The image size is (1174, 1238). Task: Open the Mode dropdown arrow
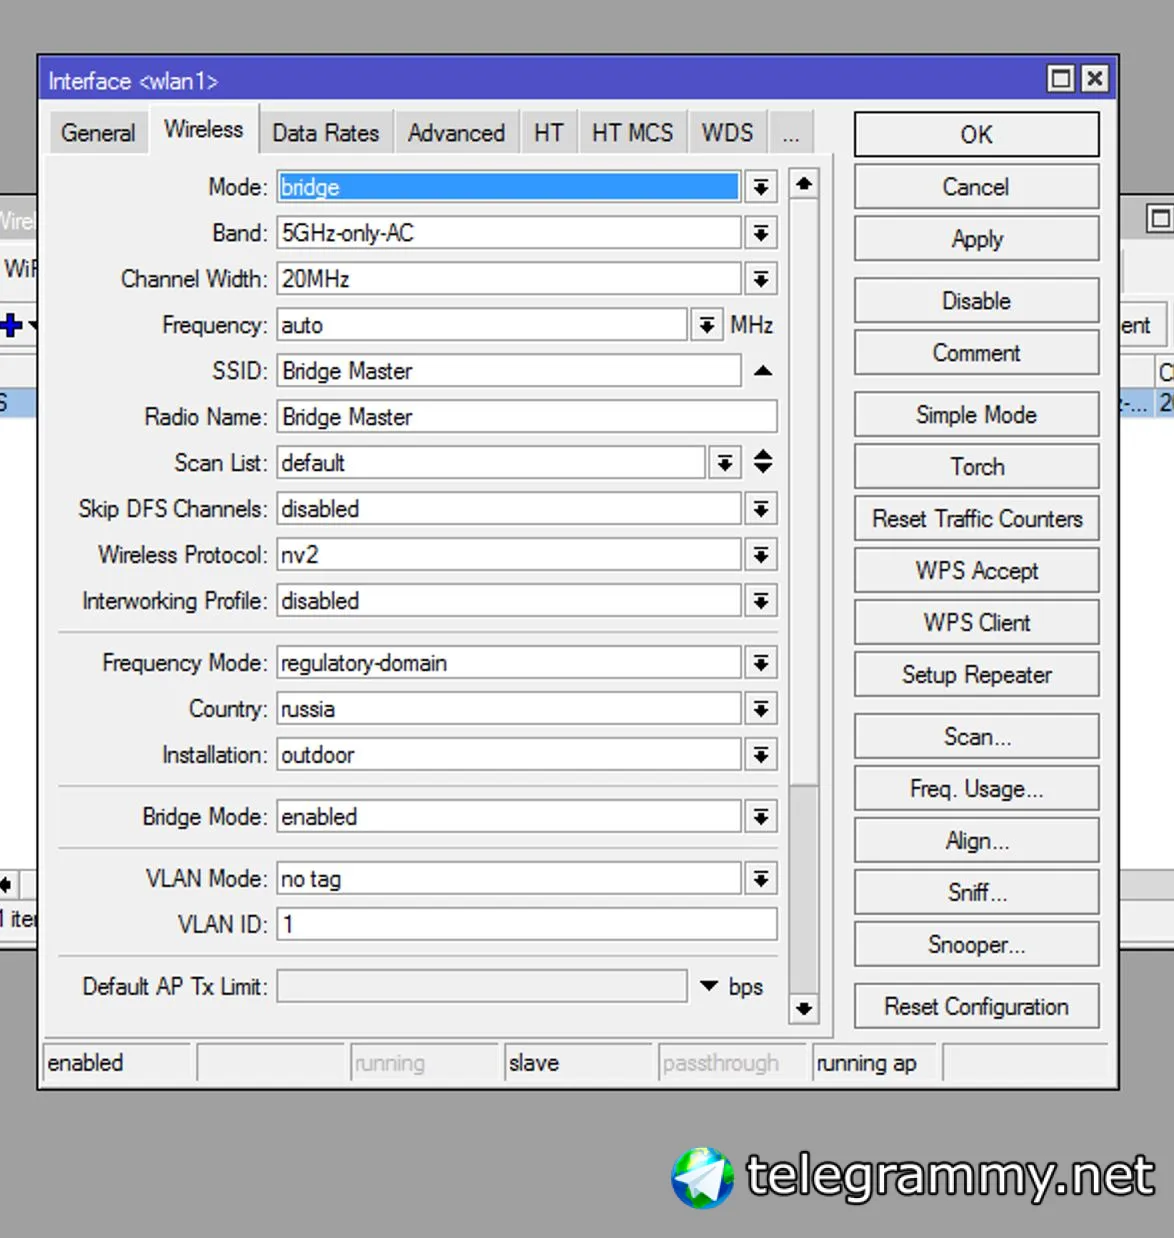coord(761,187)
